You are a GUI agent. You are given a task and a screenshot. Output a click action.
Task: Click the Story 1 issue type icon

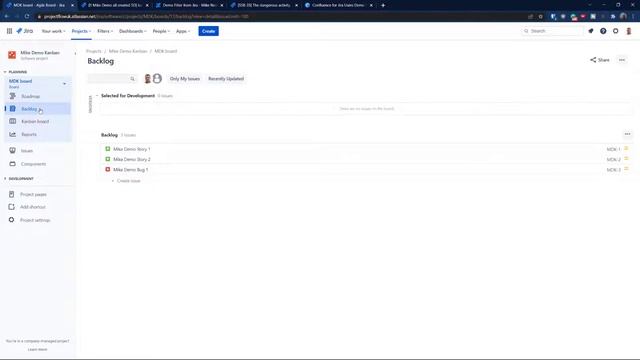pyautogui.click(x=108, y=149)
